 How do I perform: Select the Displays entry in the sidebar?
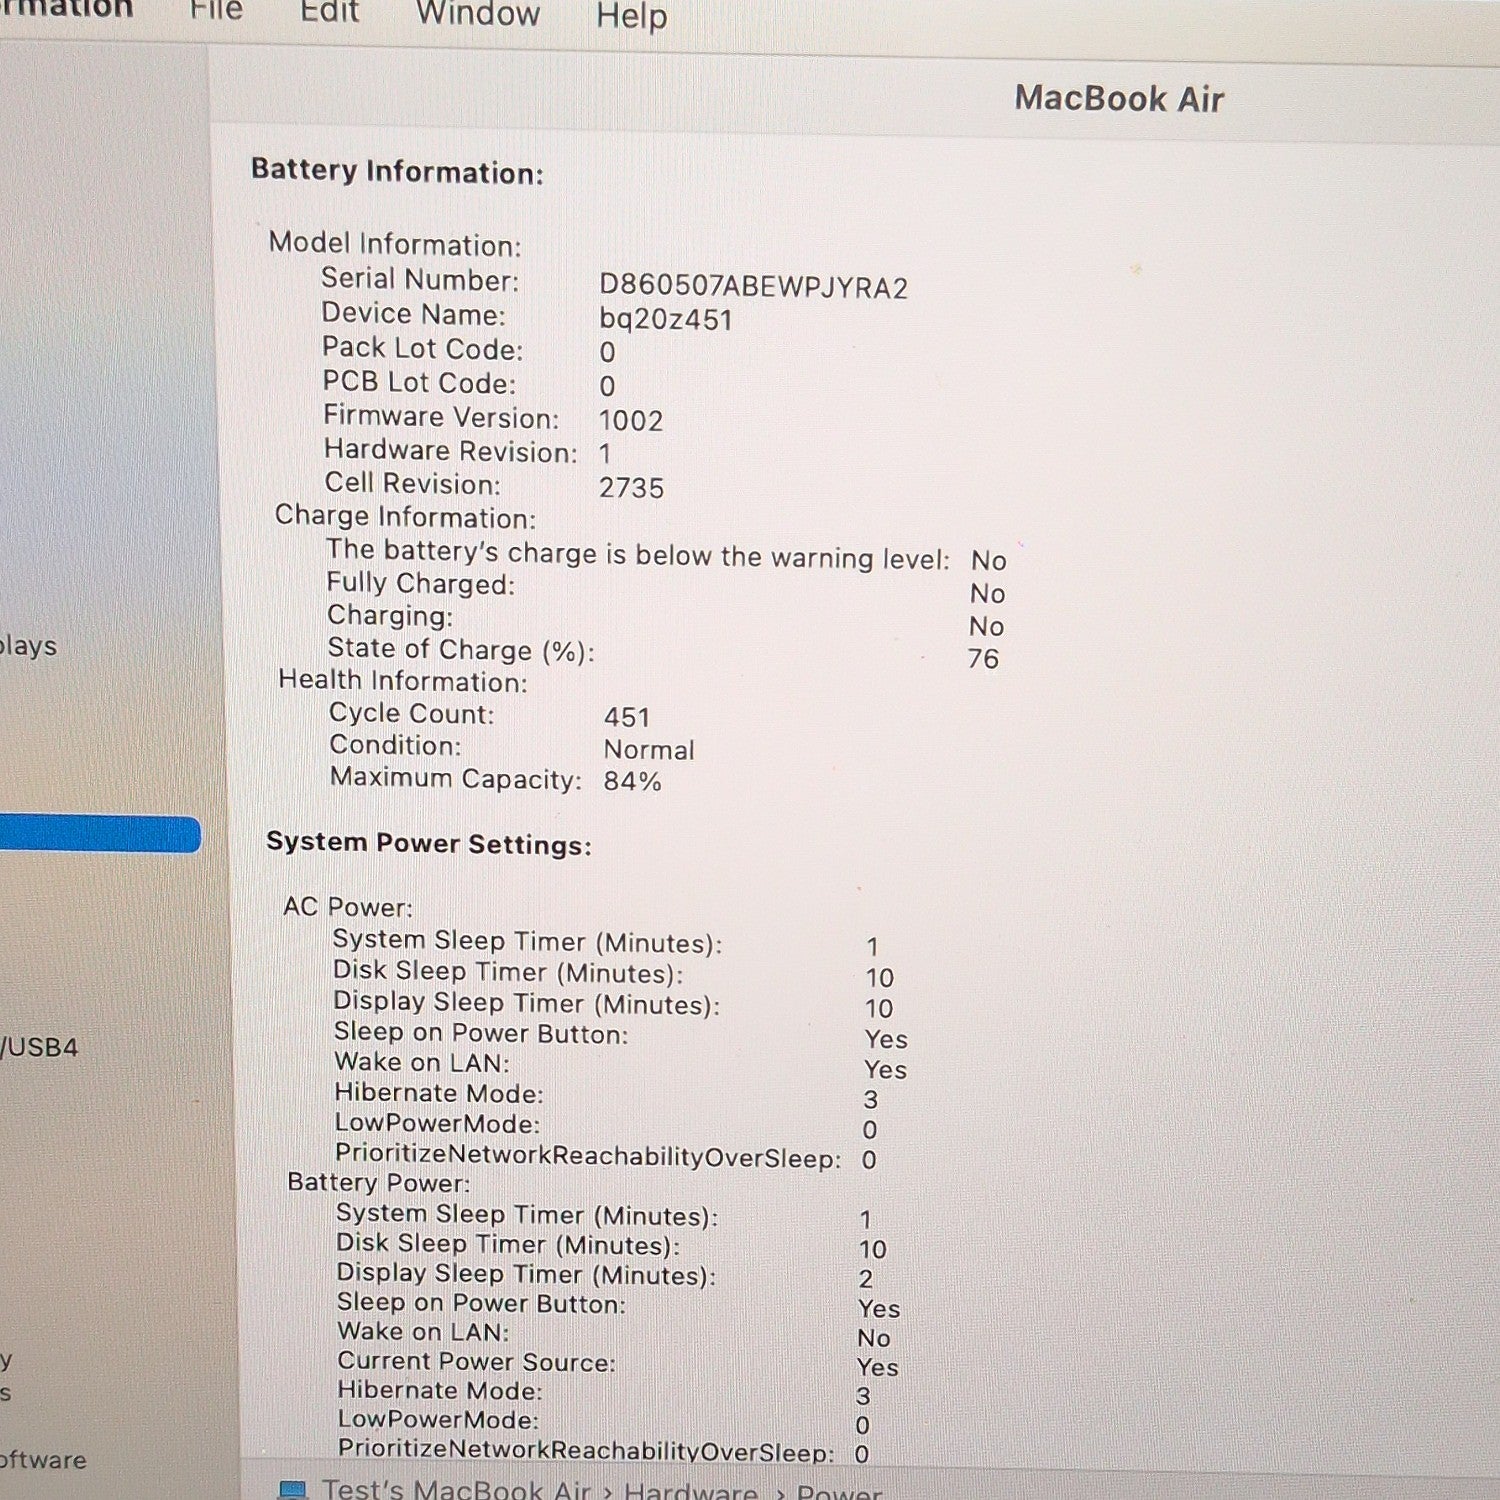click(x=28, y=646)
